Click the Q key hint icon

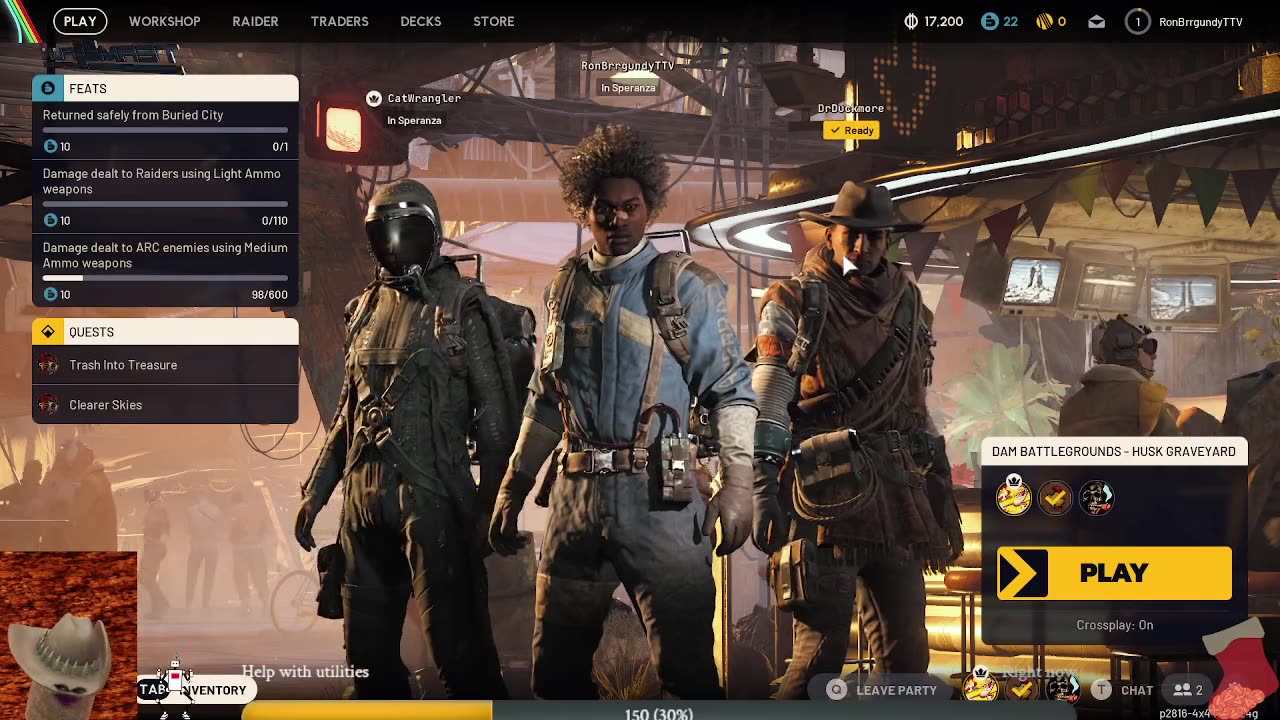837,690
